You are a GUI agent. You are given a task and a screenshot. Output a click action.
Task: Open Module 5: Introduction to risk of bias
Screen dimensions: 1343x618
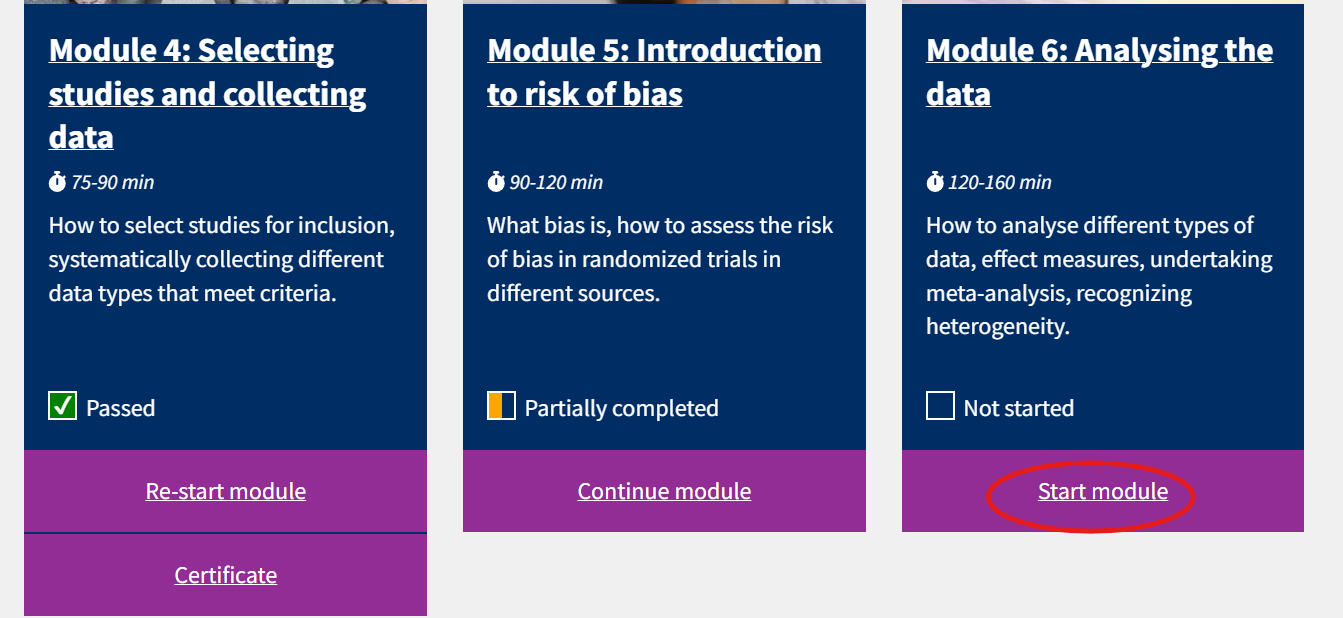point(655,72)
